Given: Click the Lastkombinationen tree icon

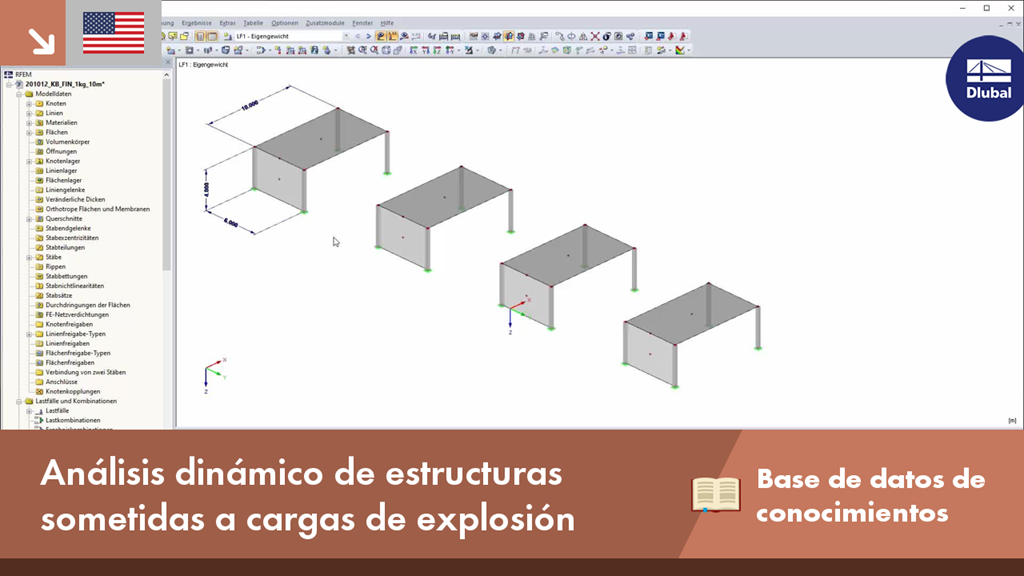Looking at the screenshot, I should tap(39, 421).
